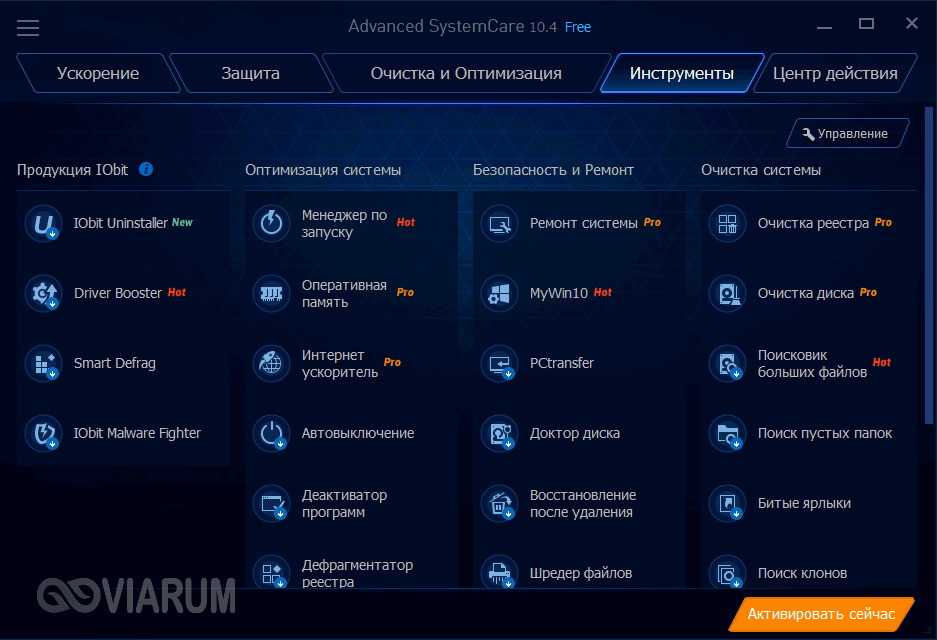Click the Поиск клонов icon
Screen dimensions: 937x640
pos(727,572)
